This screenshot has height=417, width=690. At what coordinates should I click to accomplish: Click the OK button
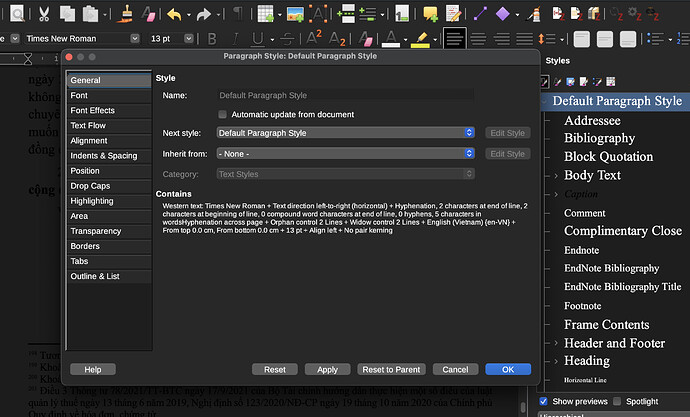(x=508, y=369)
